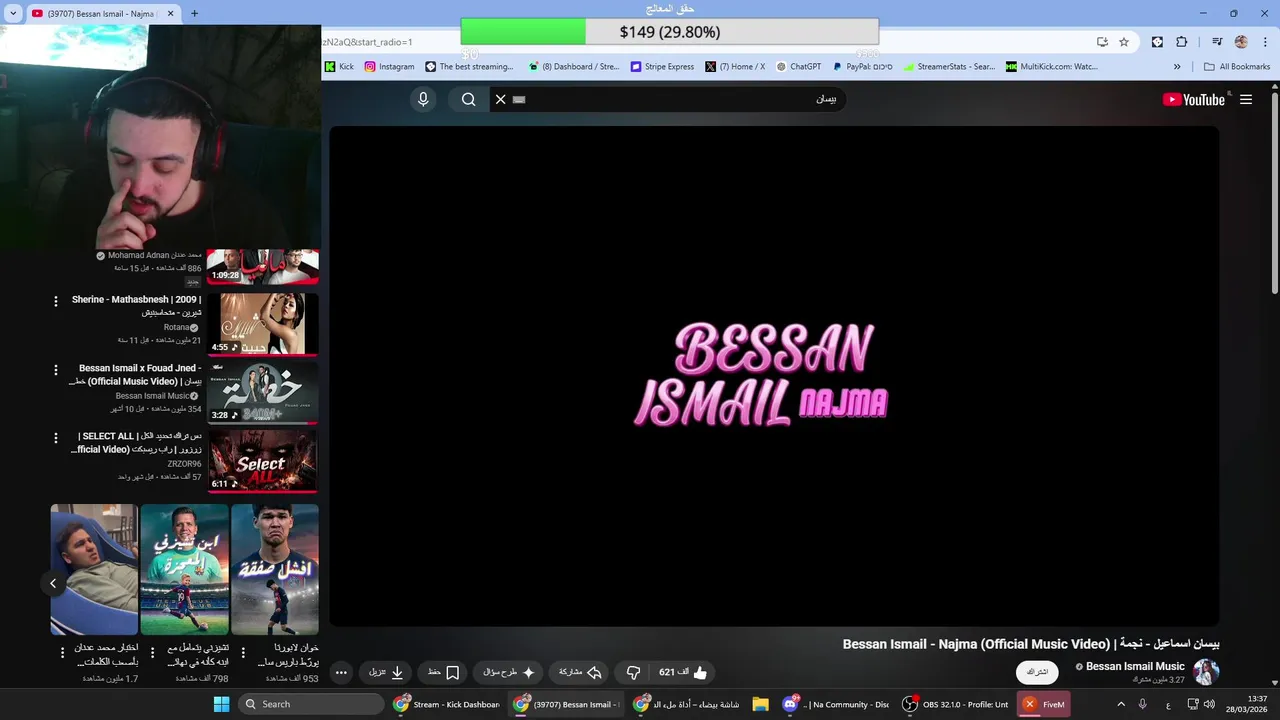Click the Windows Start button
This screenshot has height=720, width=1280.
(221, 704)
